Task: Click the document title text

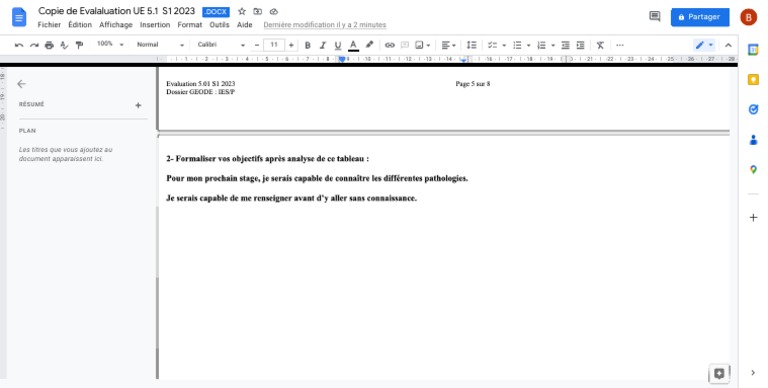Action: [117, 11]
